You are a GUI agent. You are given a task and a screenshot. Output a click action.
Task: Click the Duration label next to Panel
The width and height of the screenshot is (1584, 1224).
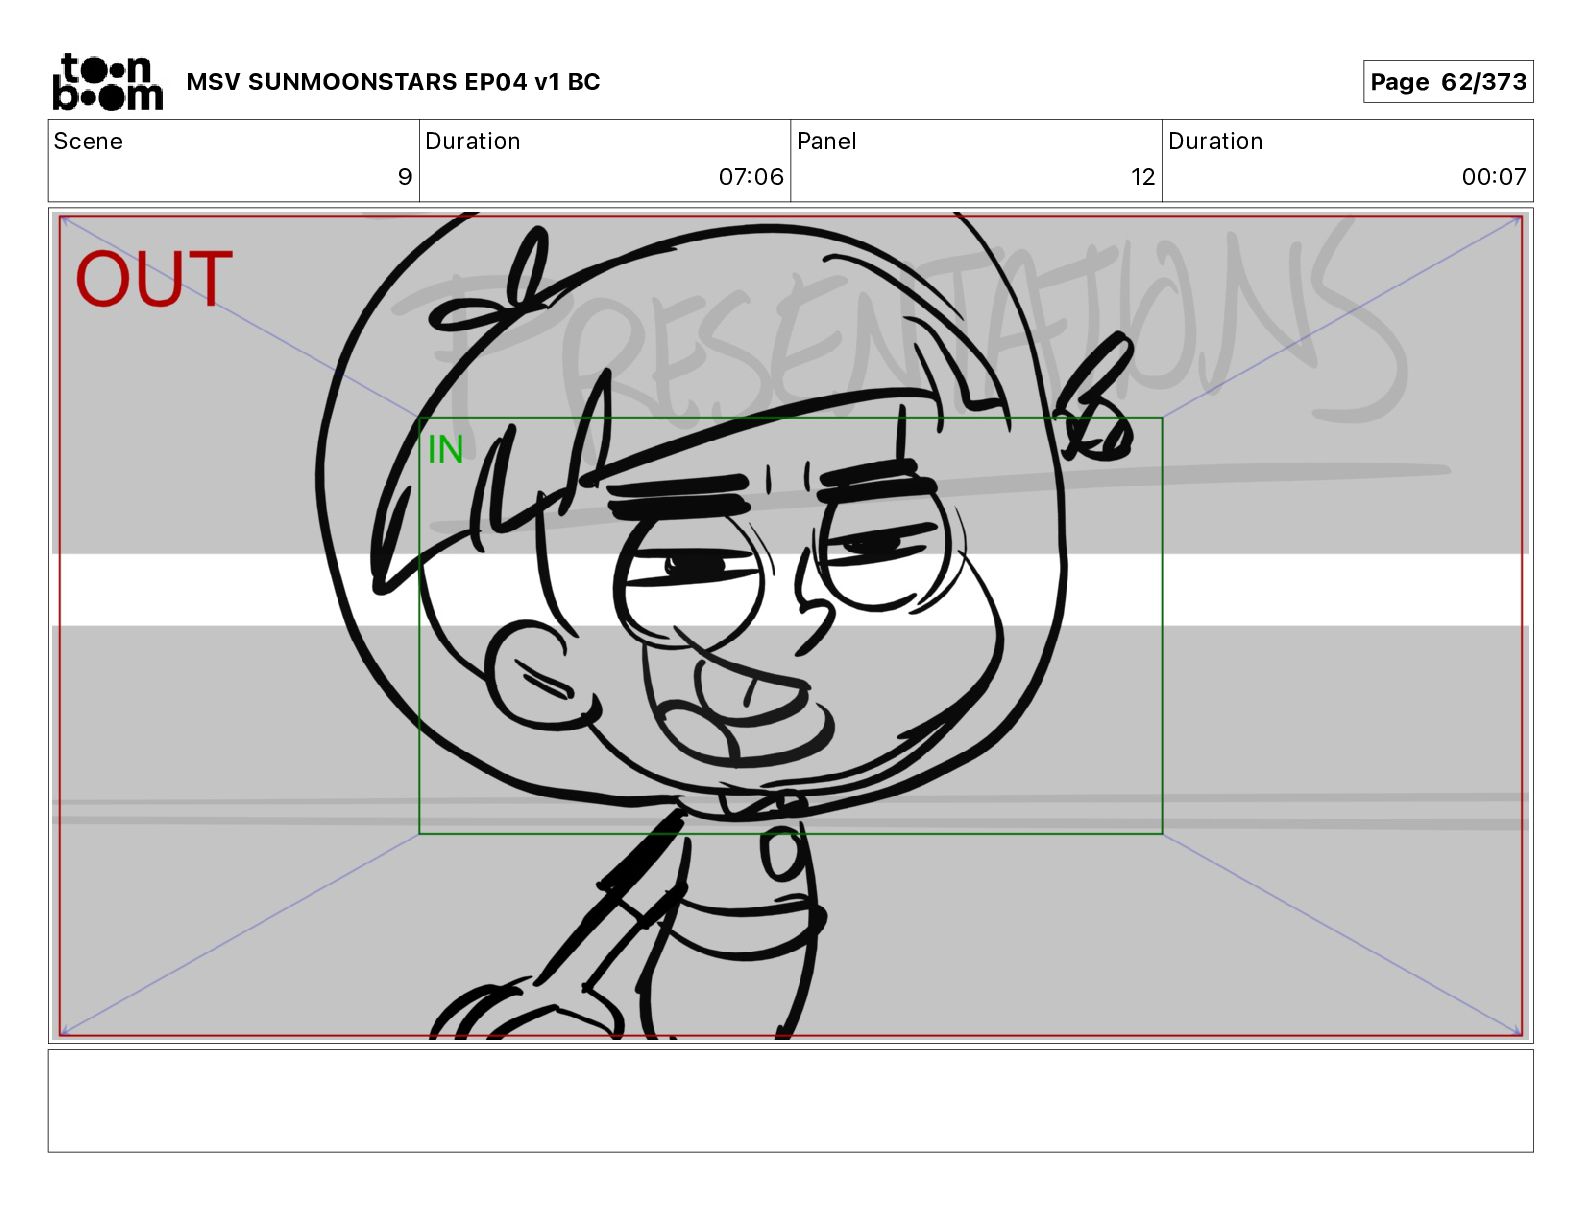(x=1216, y=141)
